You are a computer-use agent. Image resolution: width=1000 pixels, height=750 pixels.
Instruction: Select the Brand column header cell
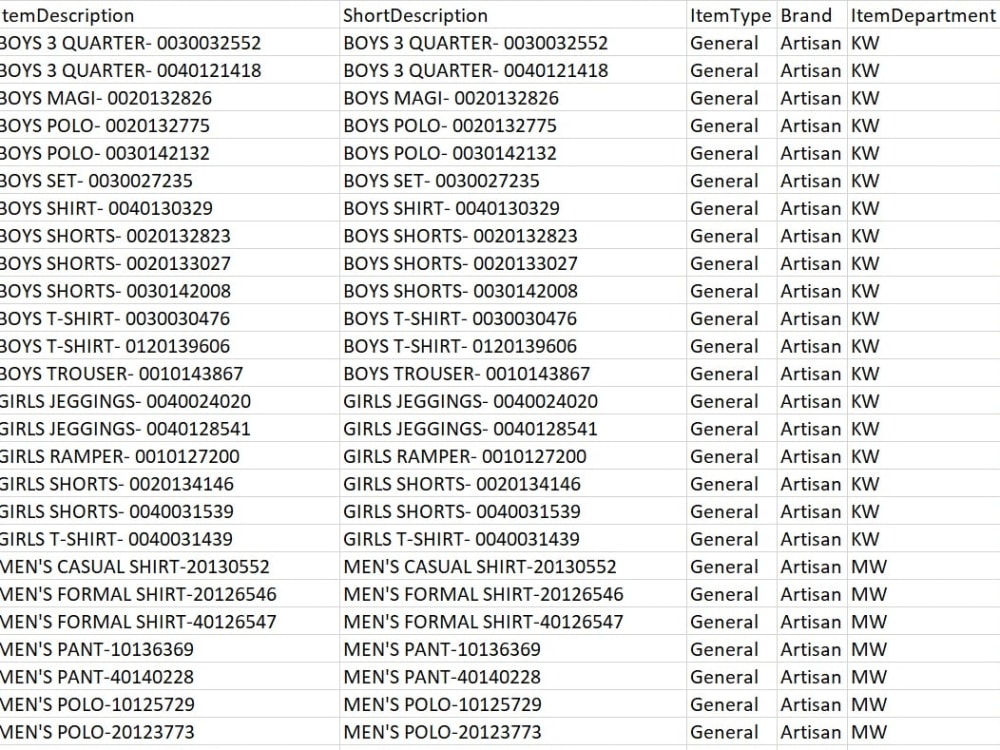pos(812,15)
